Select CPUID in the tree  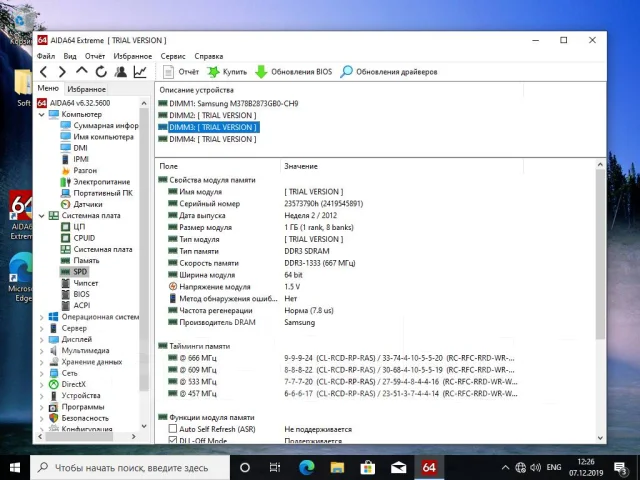78,238
